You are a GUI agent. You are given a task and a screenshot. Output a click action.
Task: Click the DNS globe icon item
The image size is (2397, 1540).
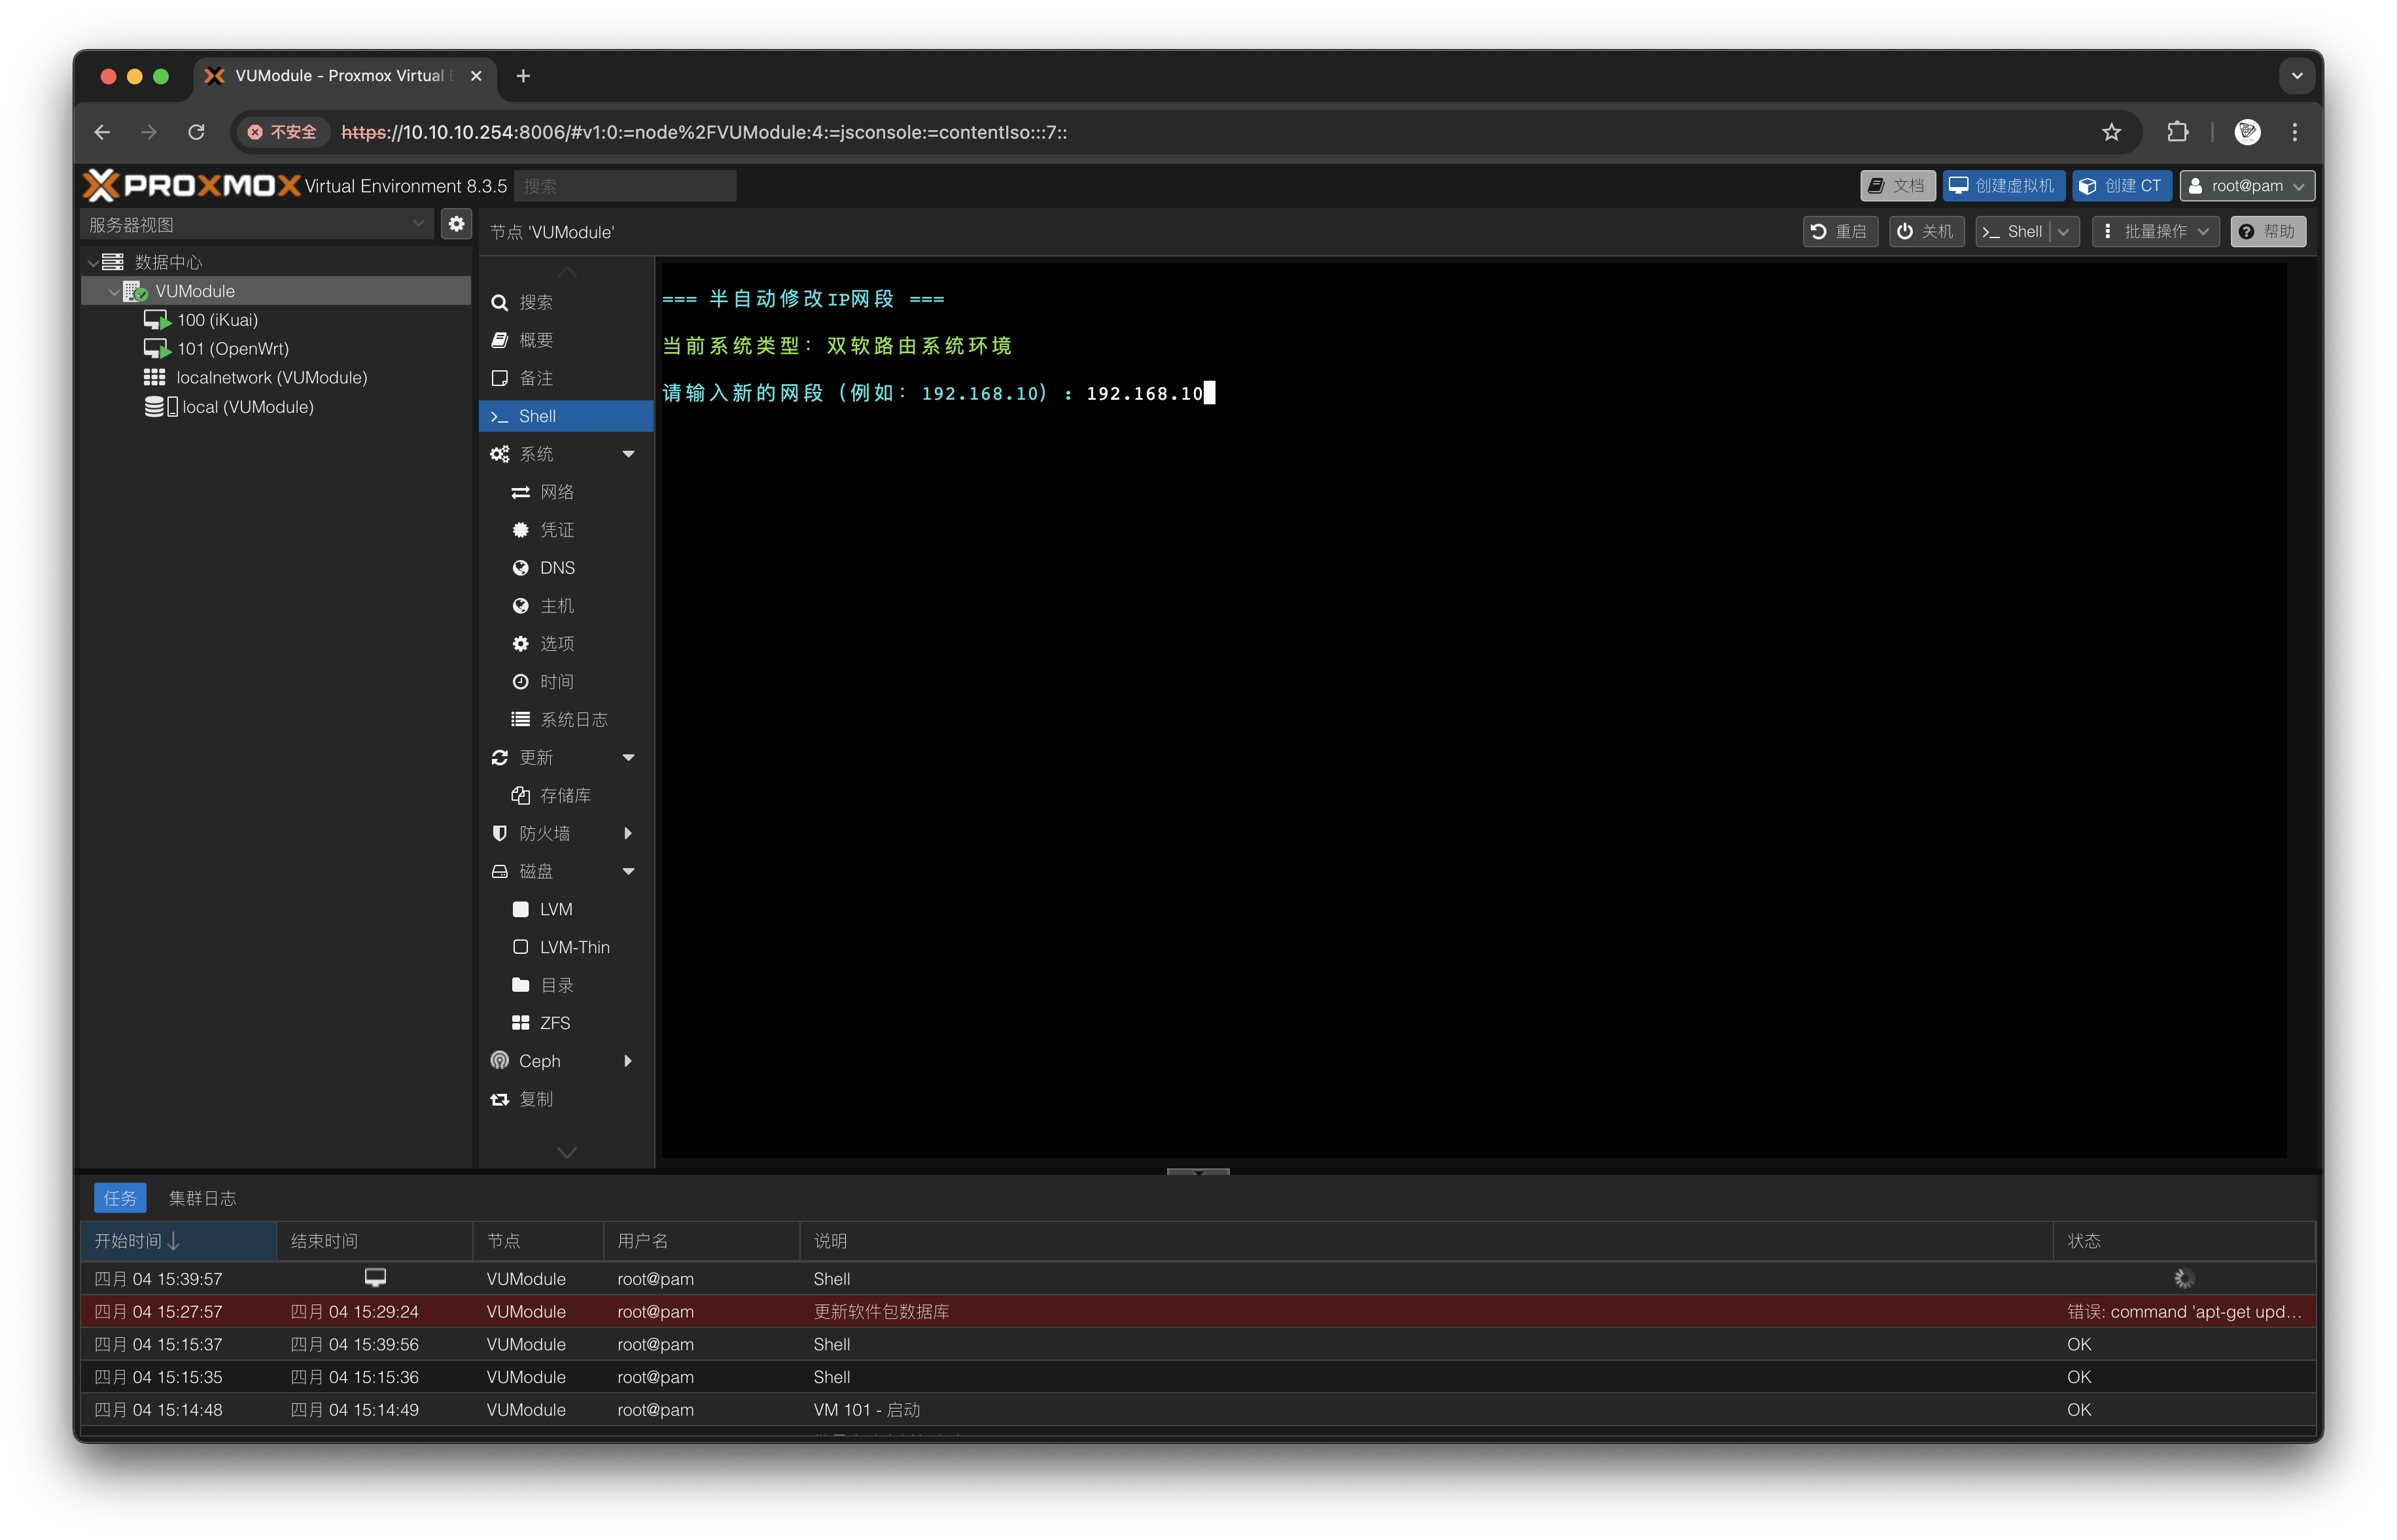coord(556,568)
